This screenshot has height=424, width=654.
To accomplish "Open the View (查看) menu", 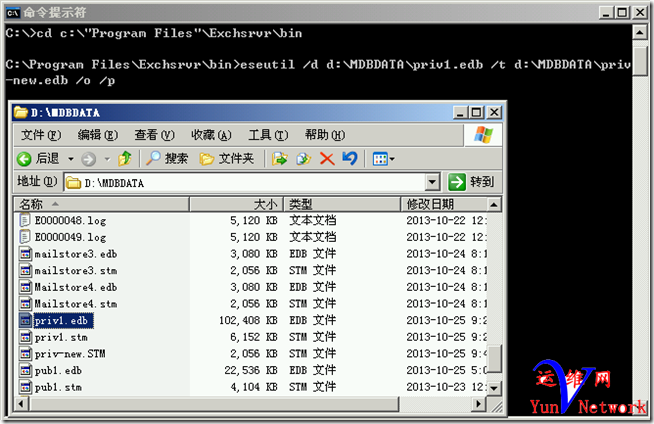I will tap(154, 135).
